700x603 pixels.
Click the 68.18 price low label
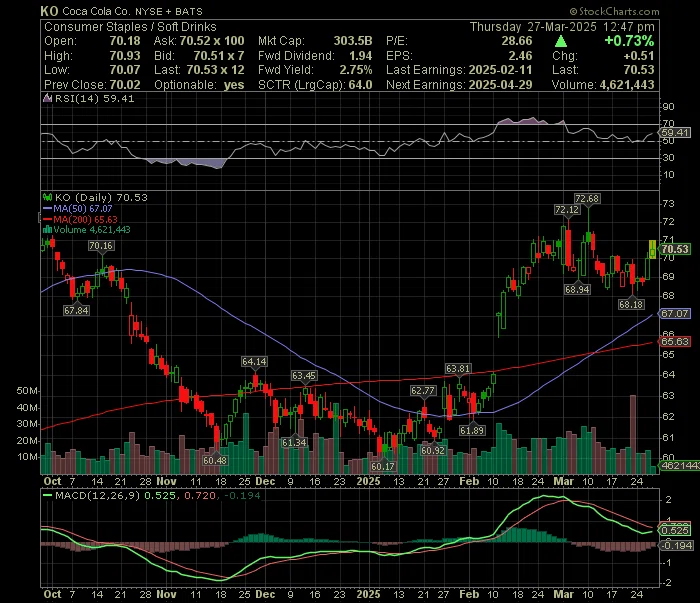coord(631,304)
